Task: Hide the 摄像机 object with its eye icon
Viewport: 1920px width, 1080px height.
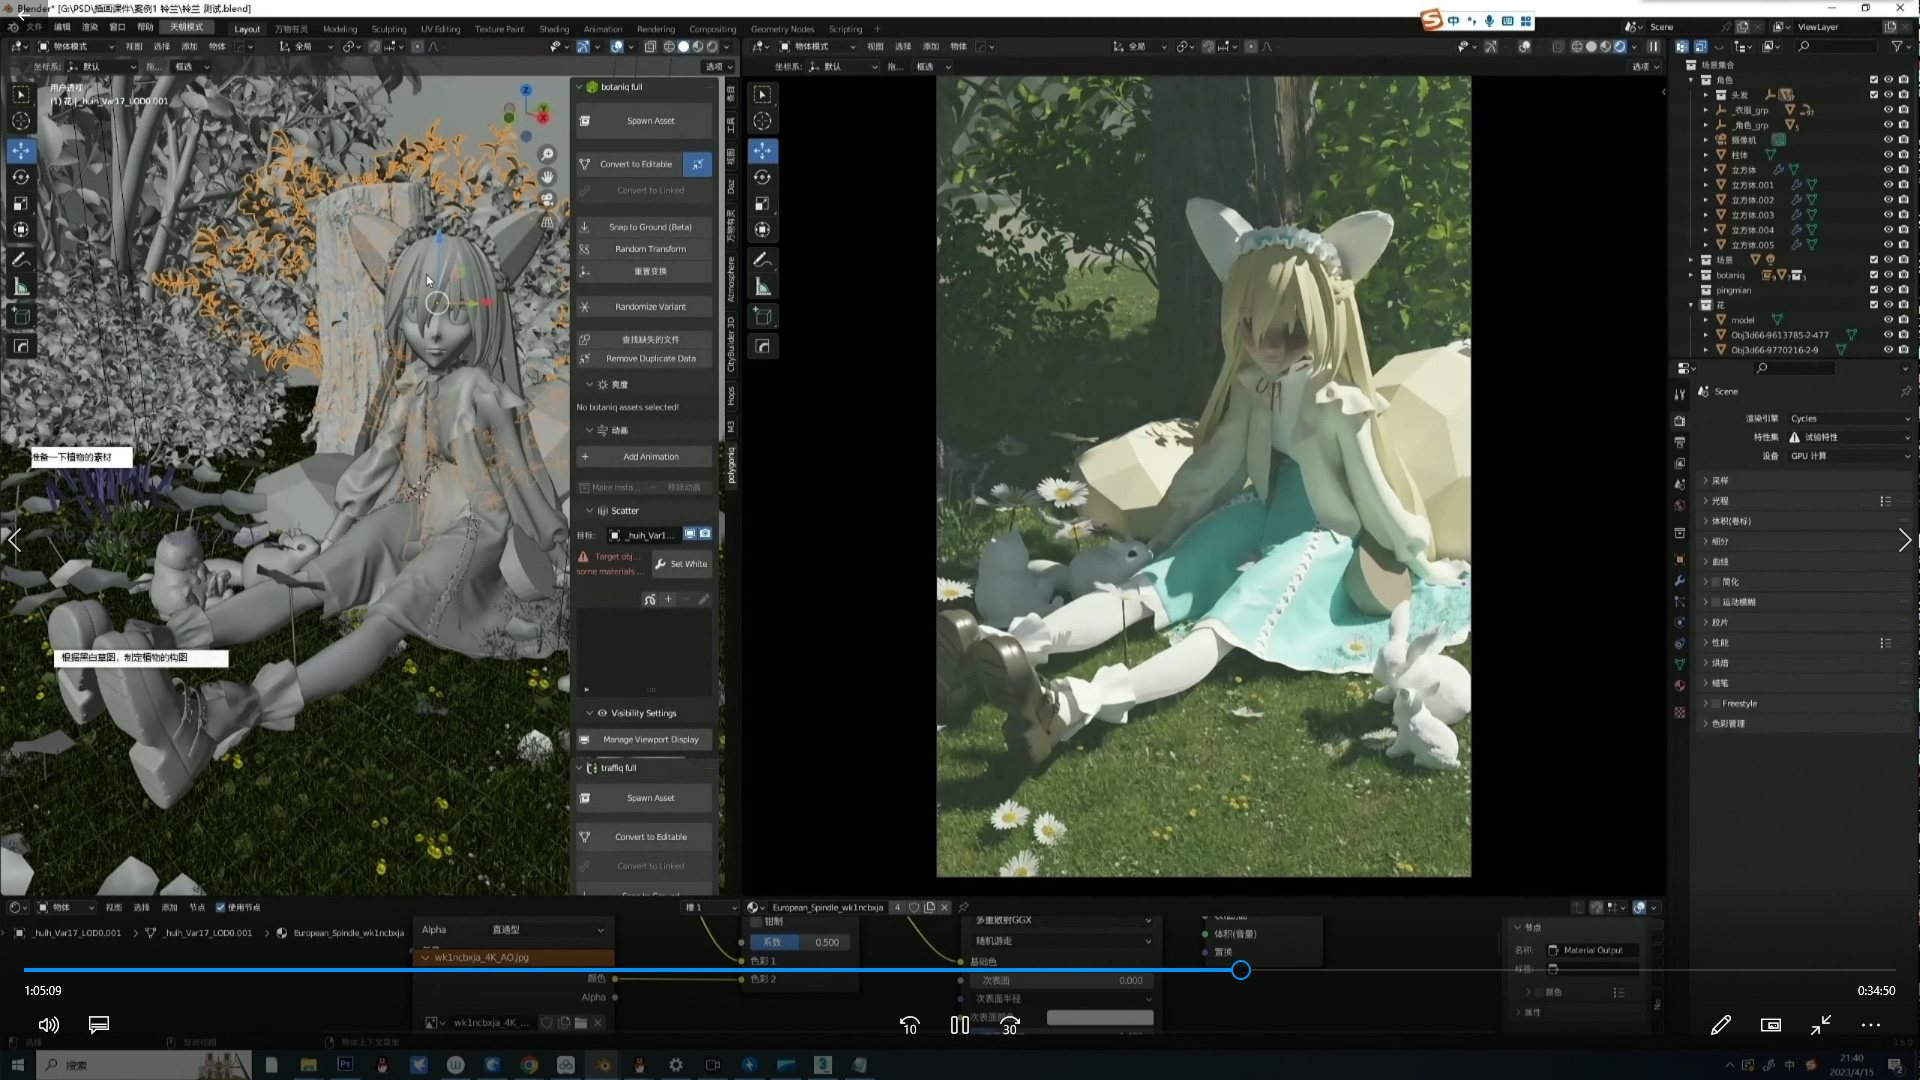Action: tap(1888, 140)
